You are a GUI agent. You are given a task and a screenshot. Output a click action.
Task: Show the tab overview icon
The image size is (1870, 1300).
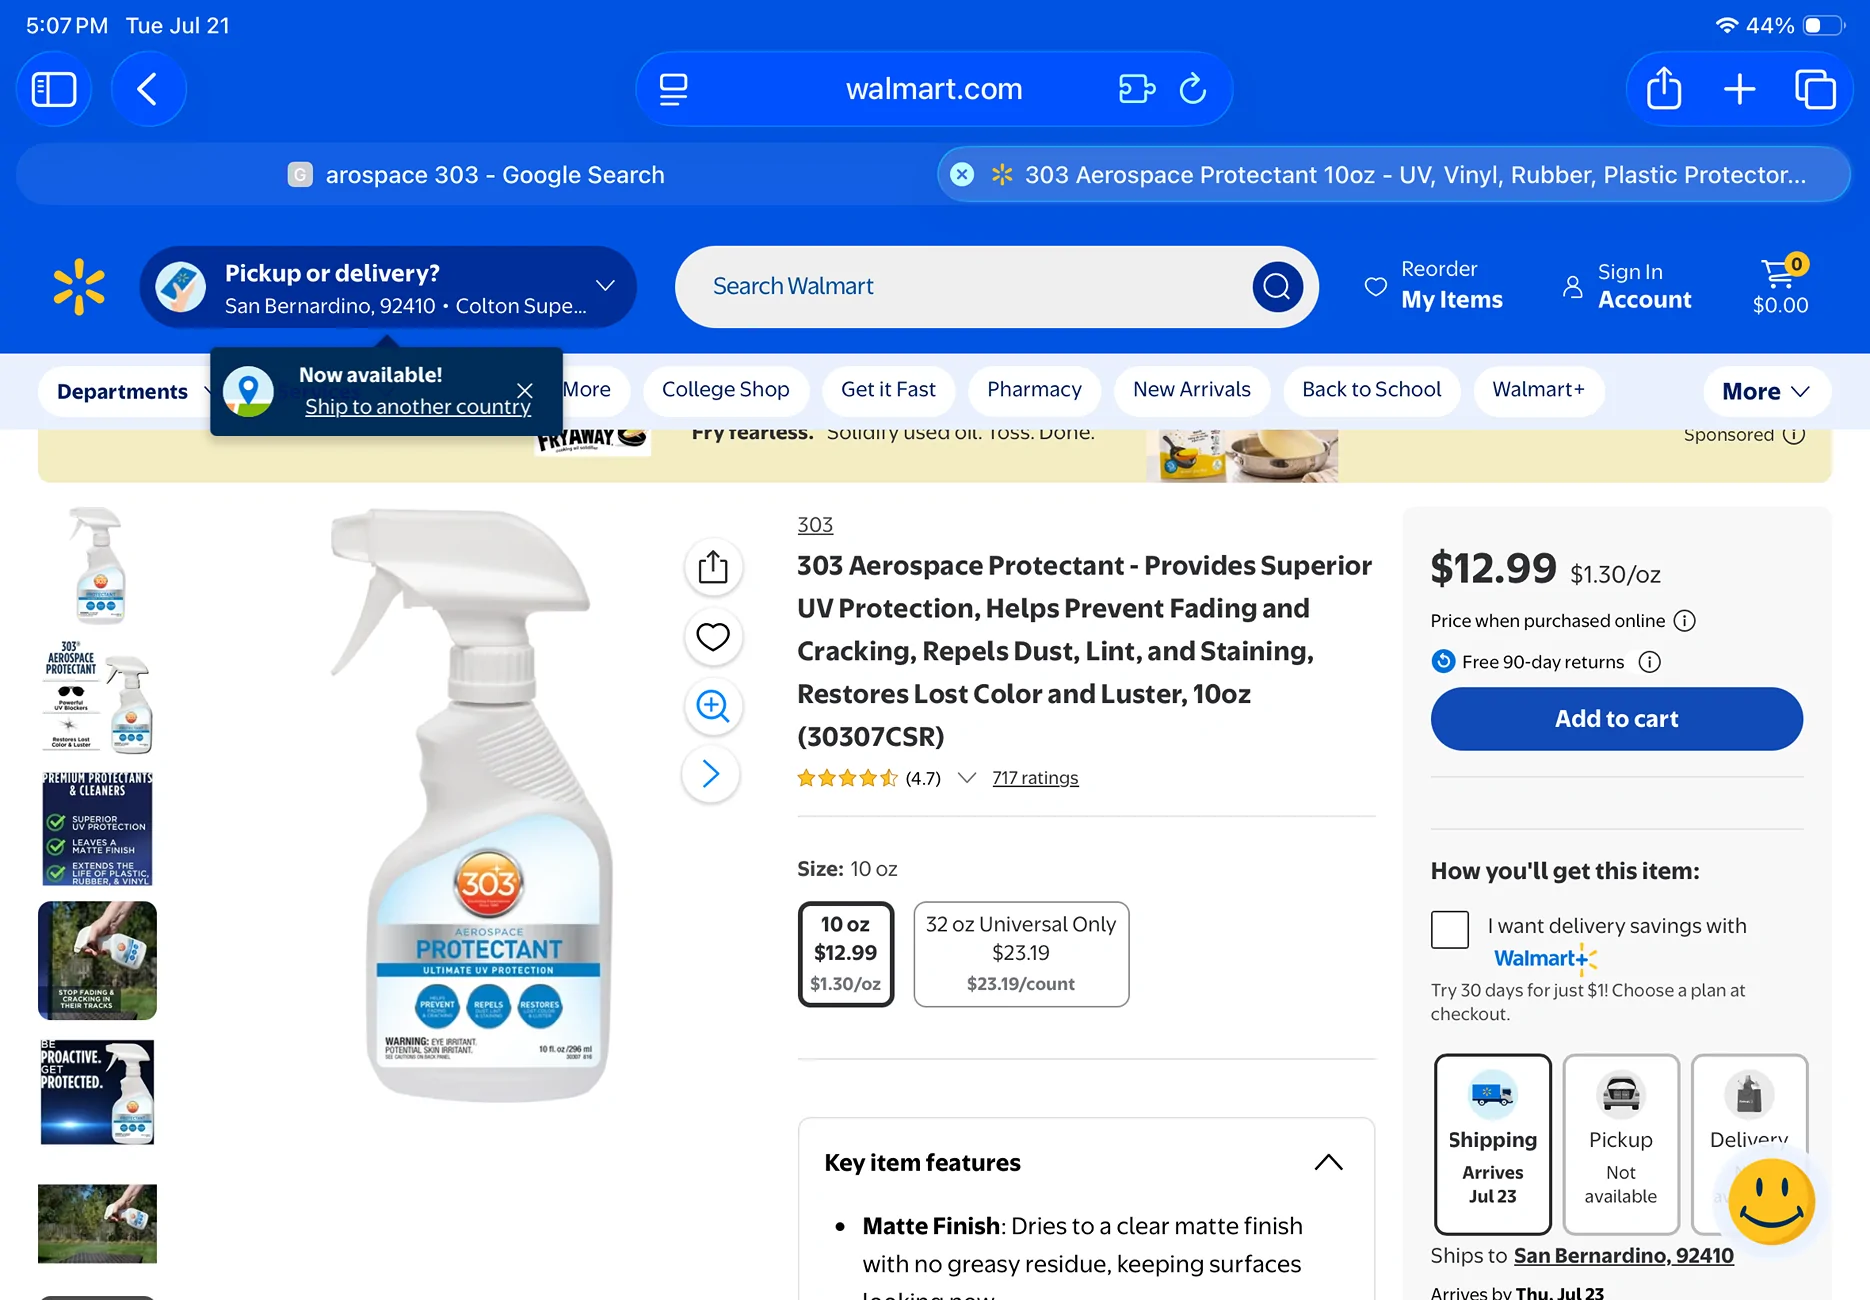(x=1815, y=89)
